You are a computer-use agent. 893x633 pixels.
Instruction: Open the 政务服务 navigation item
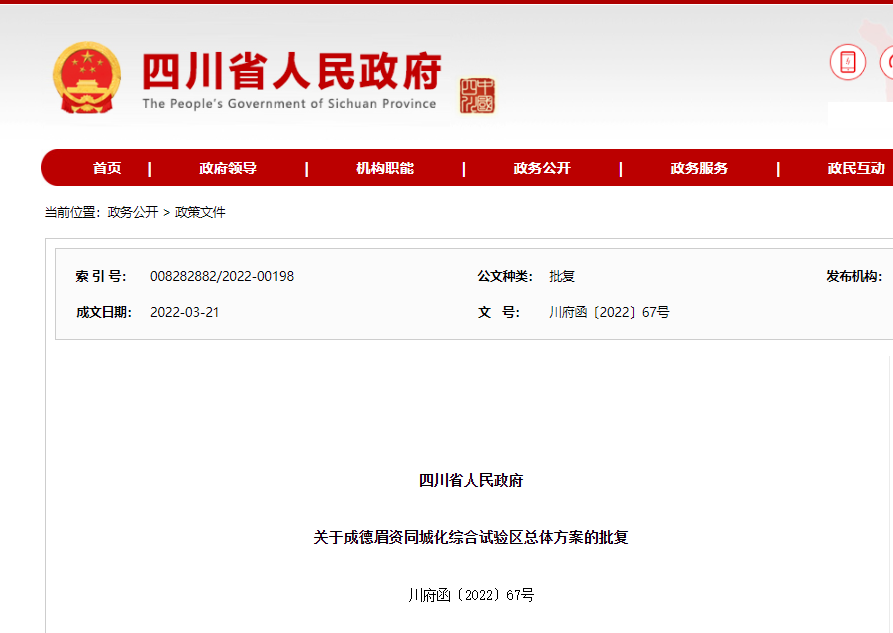click(x=699, y=168)
